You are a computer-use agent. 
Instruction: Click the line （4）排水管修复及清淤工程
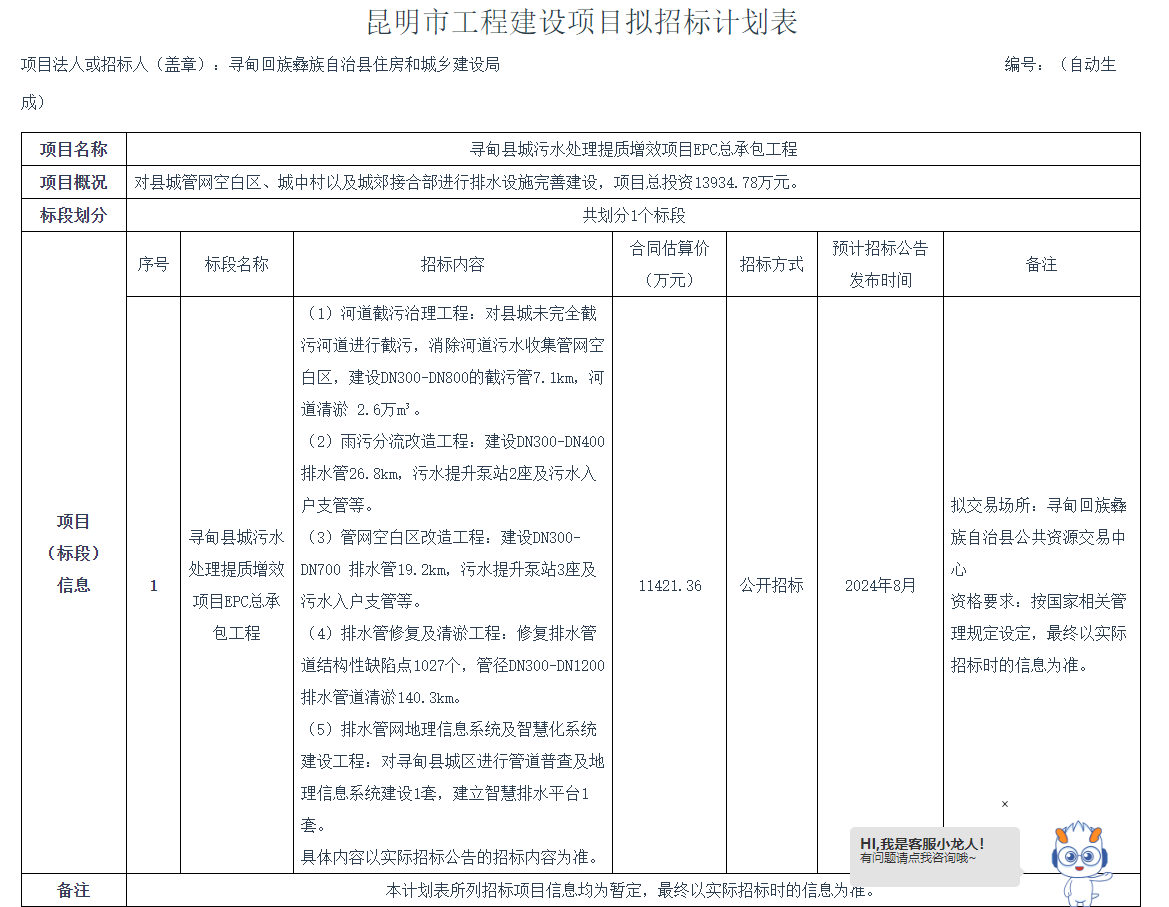[450, 633]
